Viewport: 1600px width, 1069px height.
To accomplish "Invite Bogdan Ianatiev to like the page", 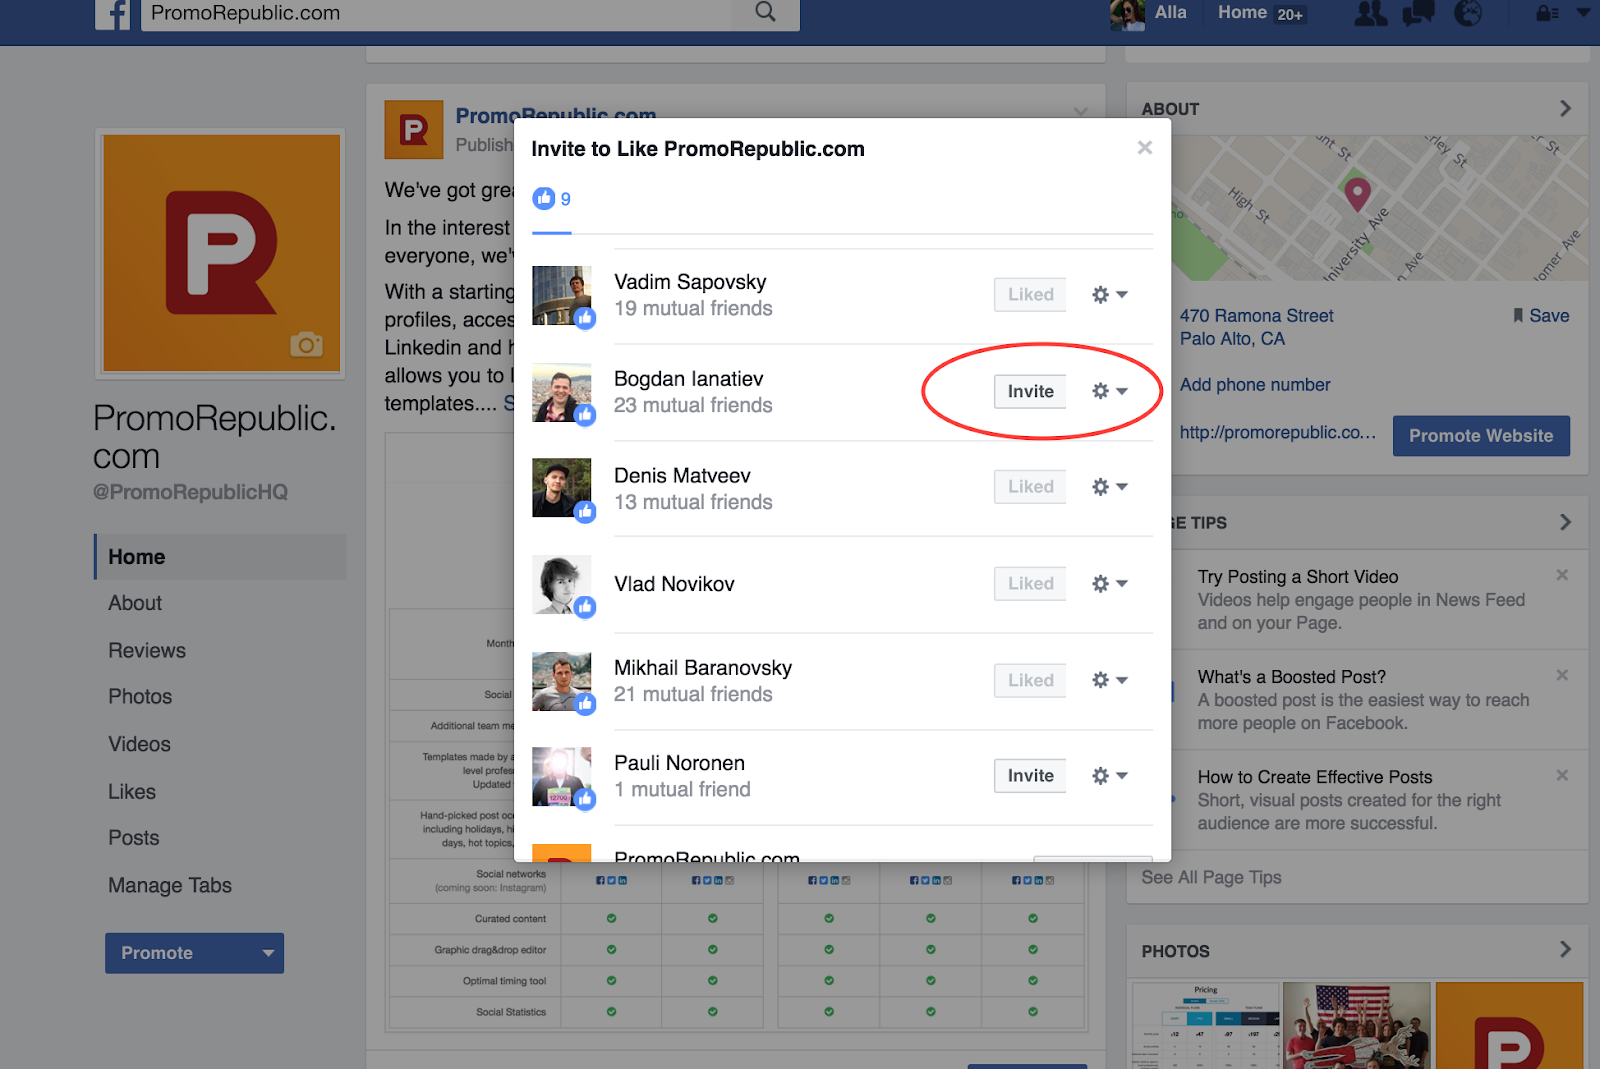I will tap(1030, 391).
